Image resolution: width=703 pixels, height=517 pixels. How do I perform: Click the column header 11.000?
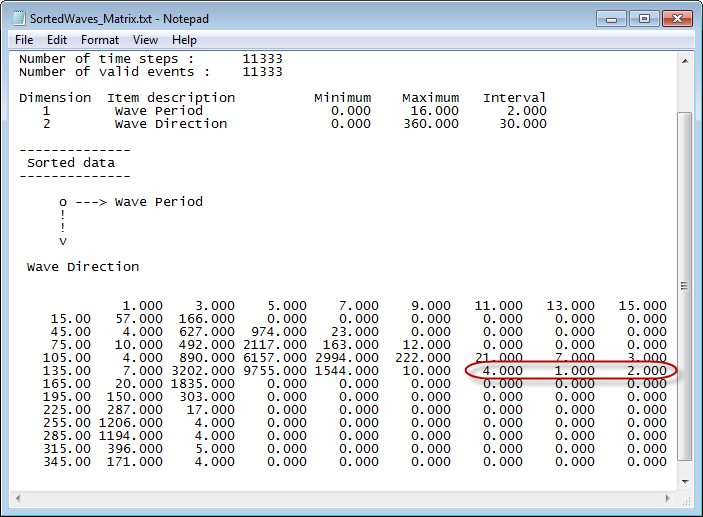coord(499,306)
